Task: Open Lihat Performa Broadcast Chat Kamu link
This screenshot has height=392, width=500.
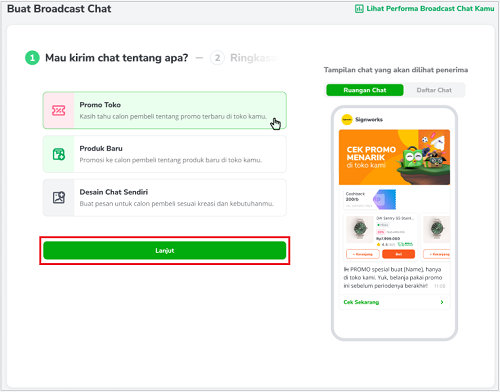Action: click(430, 9)
